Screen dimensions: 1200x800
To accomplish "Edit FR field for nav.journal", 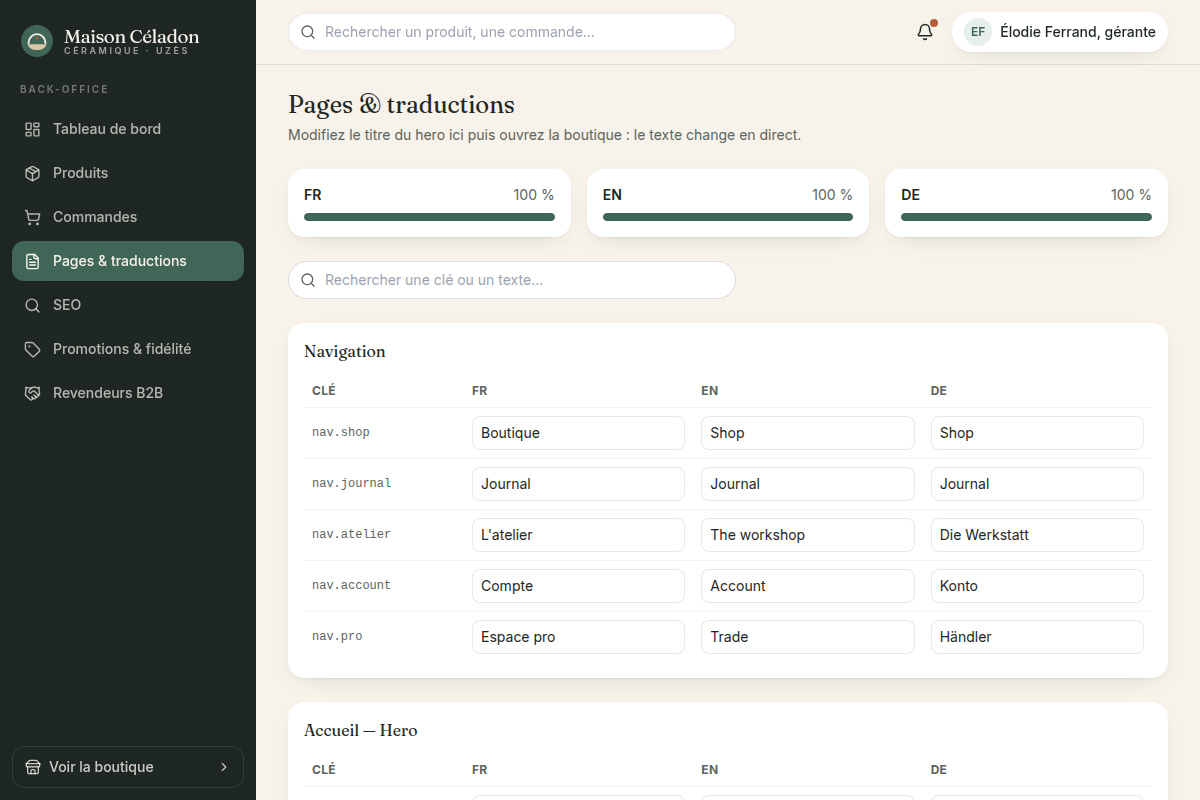I will tap(578, 484).
